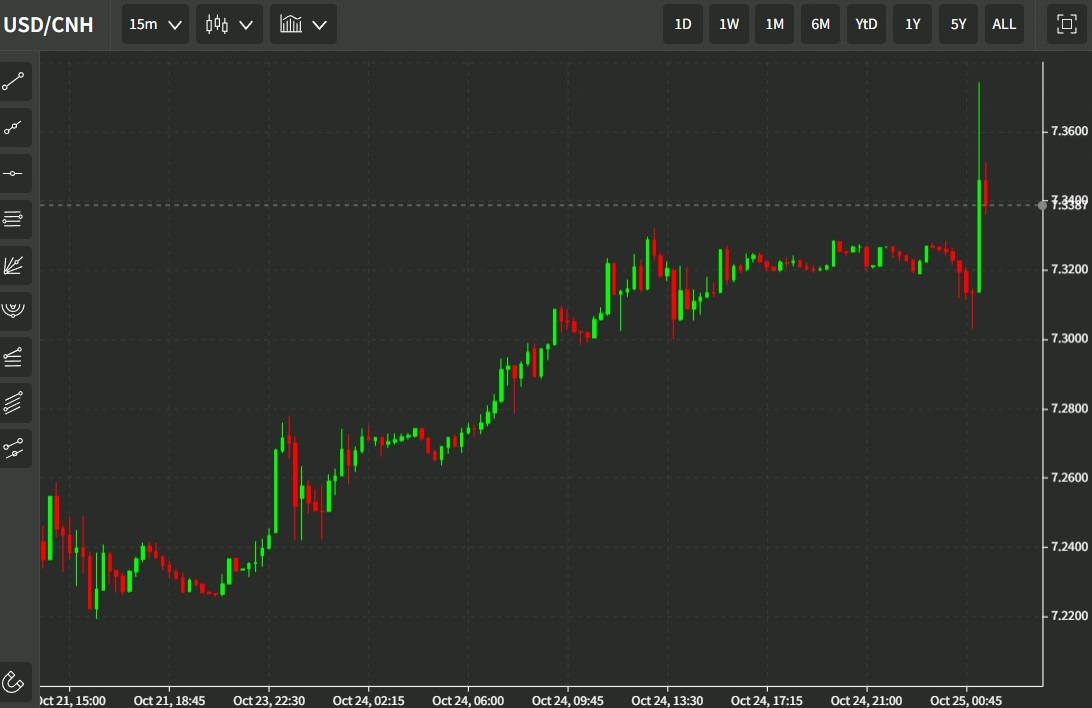Toggle the magnet snap tool

tap(13, 682)
